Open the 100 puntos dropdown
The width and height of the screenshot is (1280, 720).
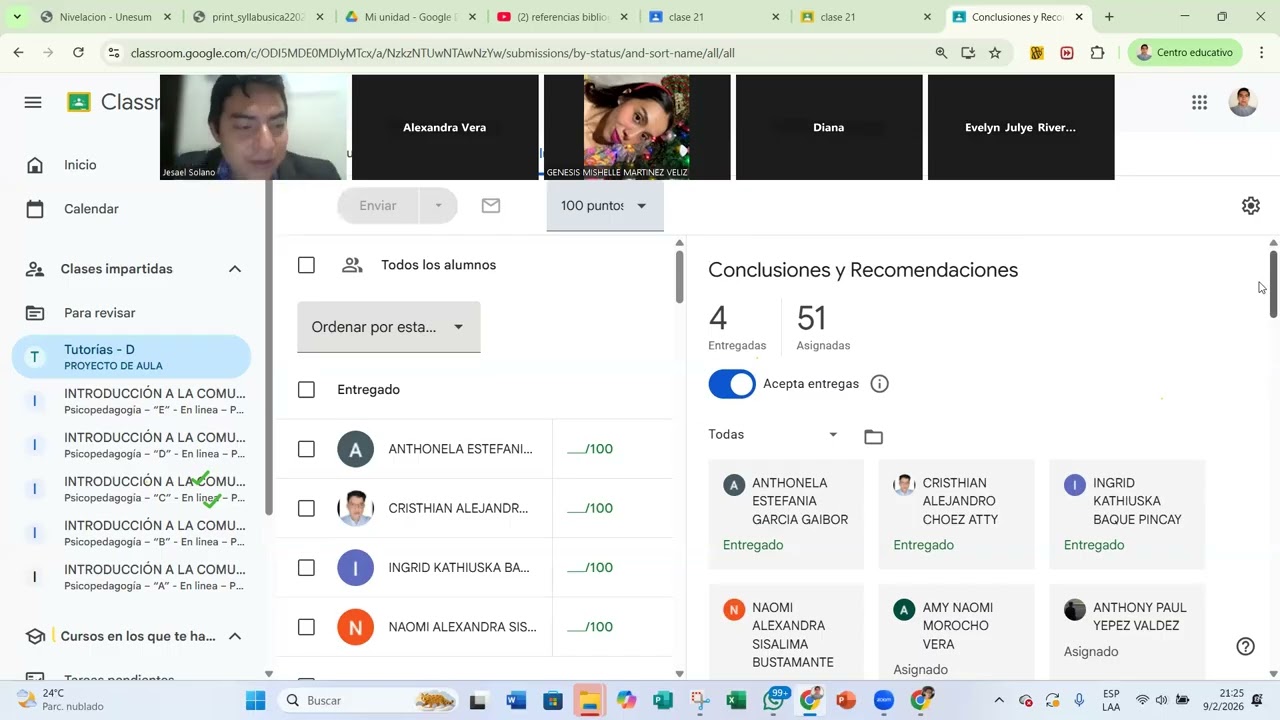click(604, 206)
